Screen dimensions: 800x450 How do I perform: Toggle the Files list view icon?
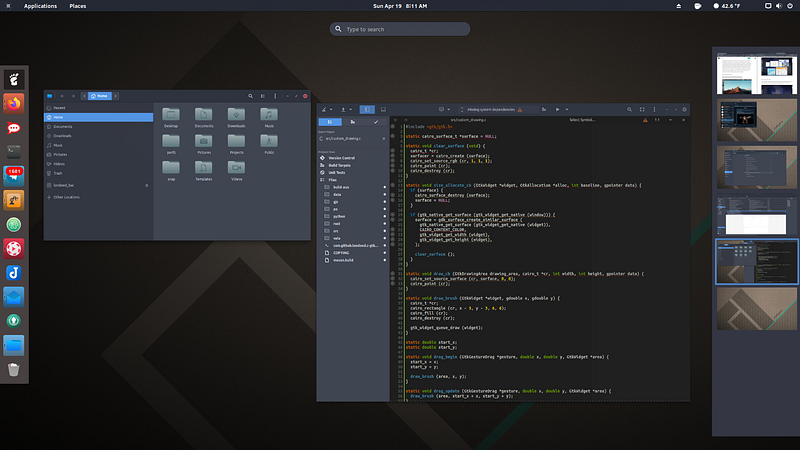[x=265, y=96]
